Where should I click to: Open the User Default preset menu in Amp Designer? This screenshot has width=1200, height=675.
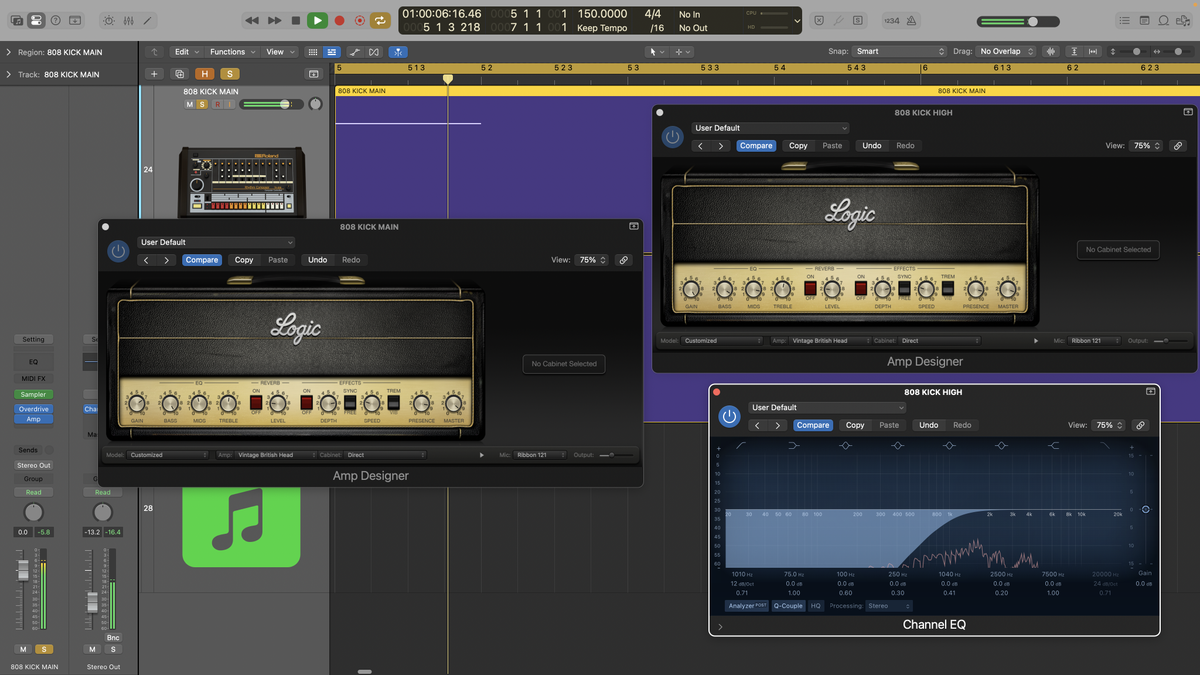216,242
